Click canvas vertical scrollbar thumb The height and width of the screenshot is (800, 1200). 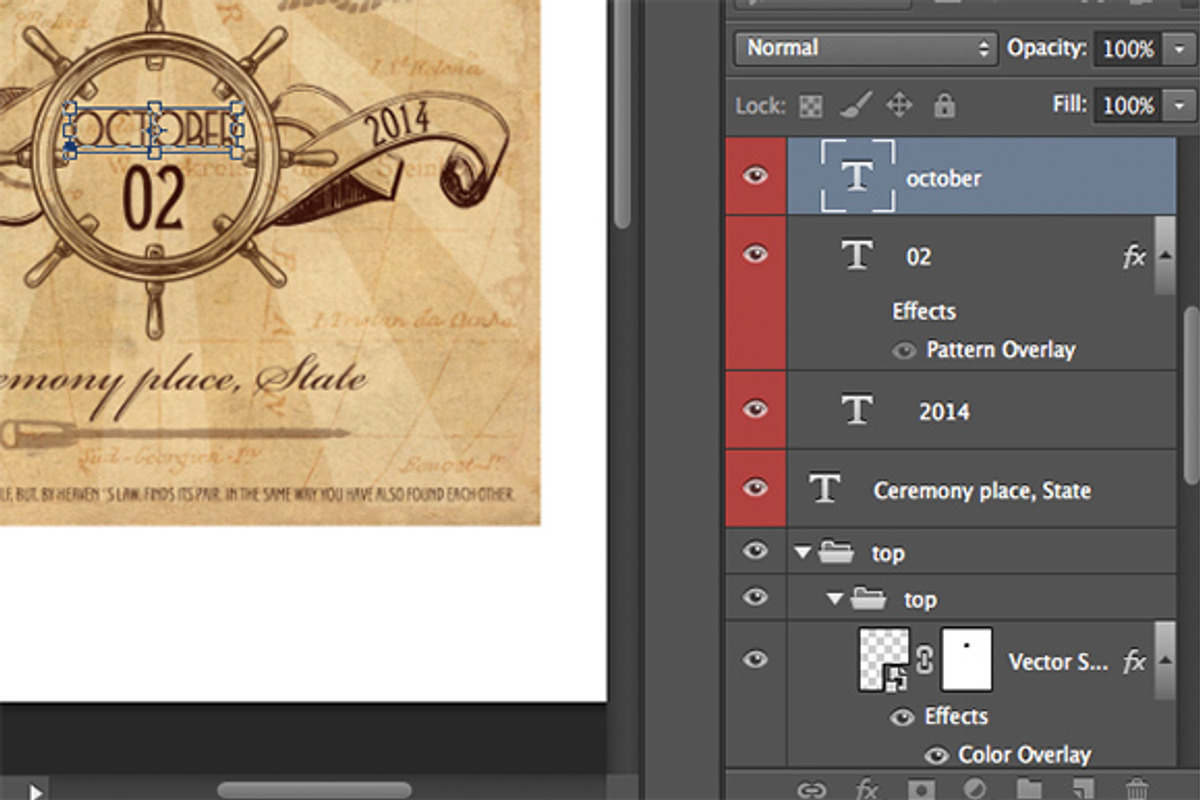[623, 112]
